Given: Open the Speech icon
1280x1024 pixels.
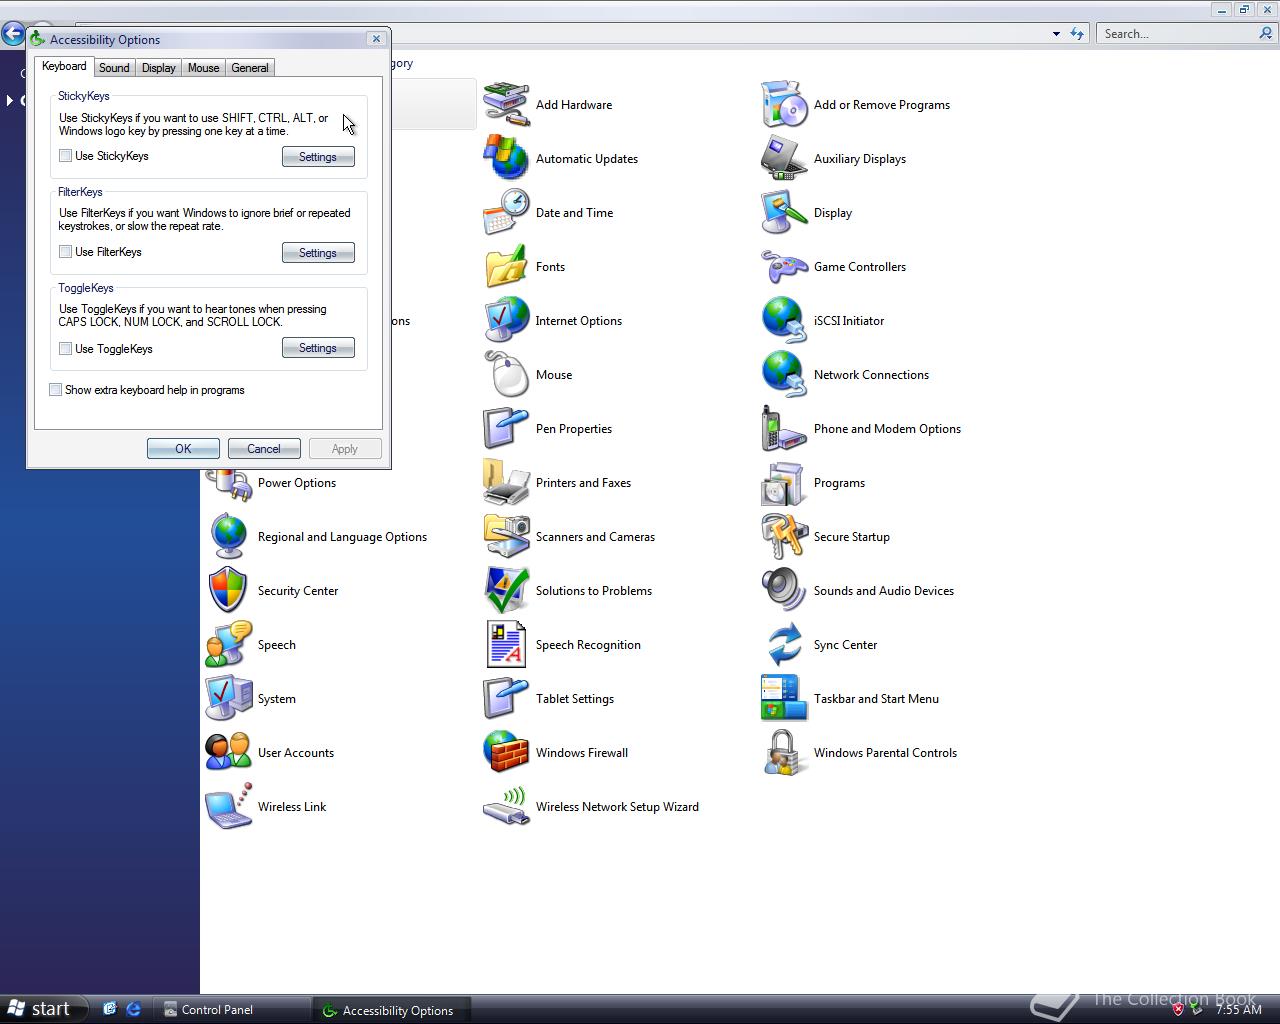Looking at the screenshot, I should 228,645.
